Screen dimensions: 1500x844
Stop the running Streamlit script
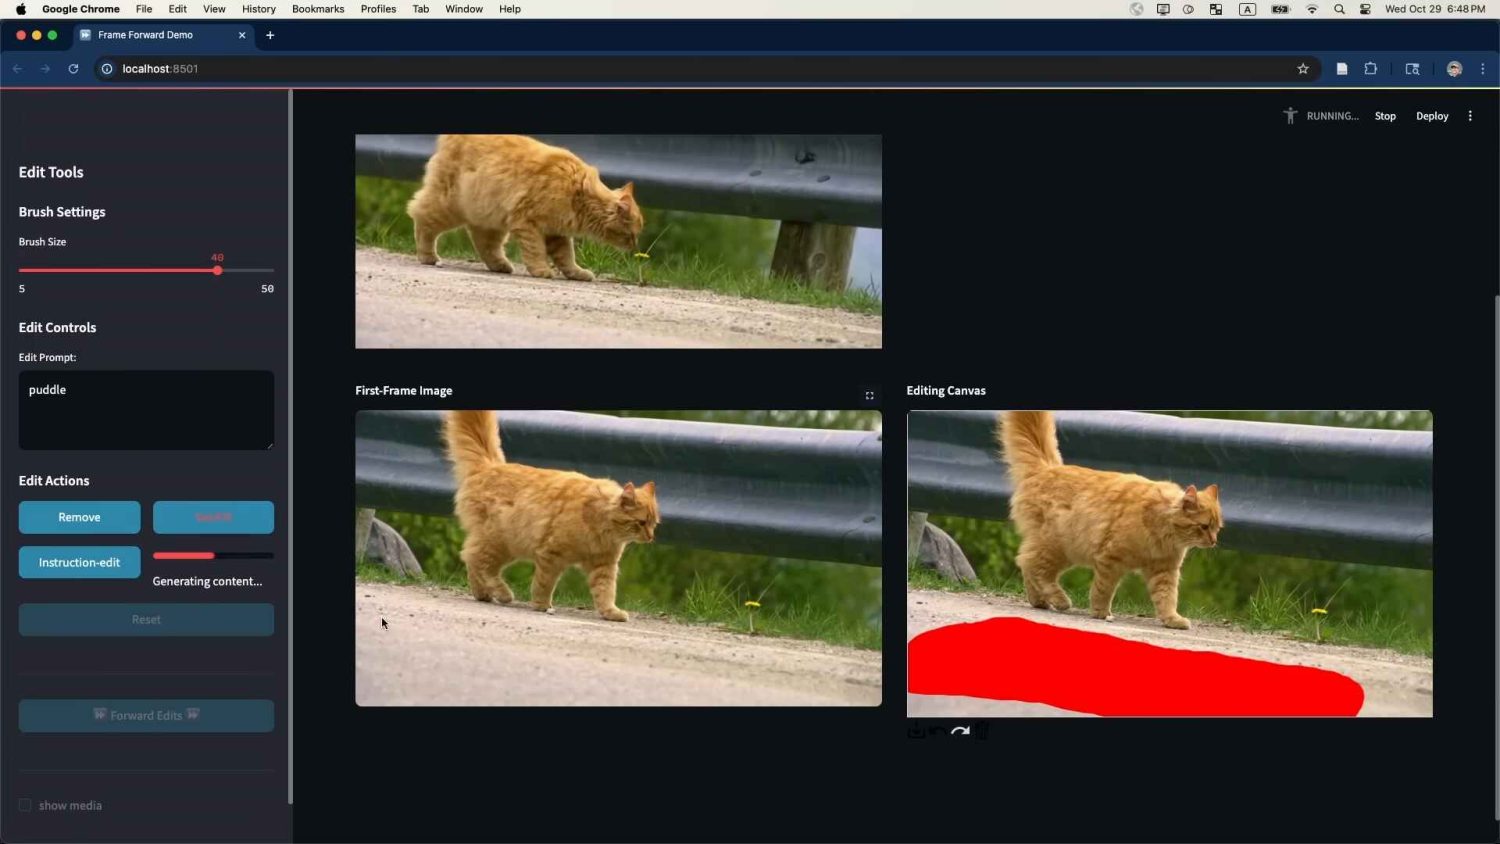tap(1385, 116)
